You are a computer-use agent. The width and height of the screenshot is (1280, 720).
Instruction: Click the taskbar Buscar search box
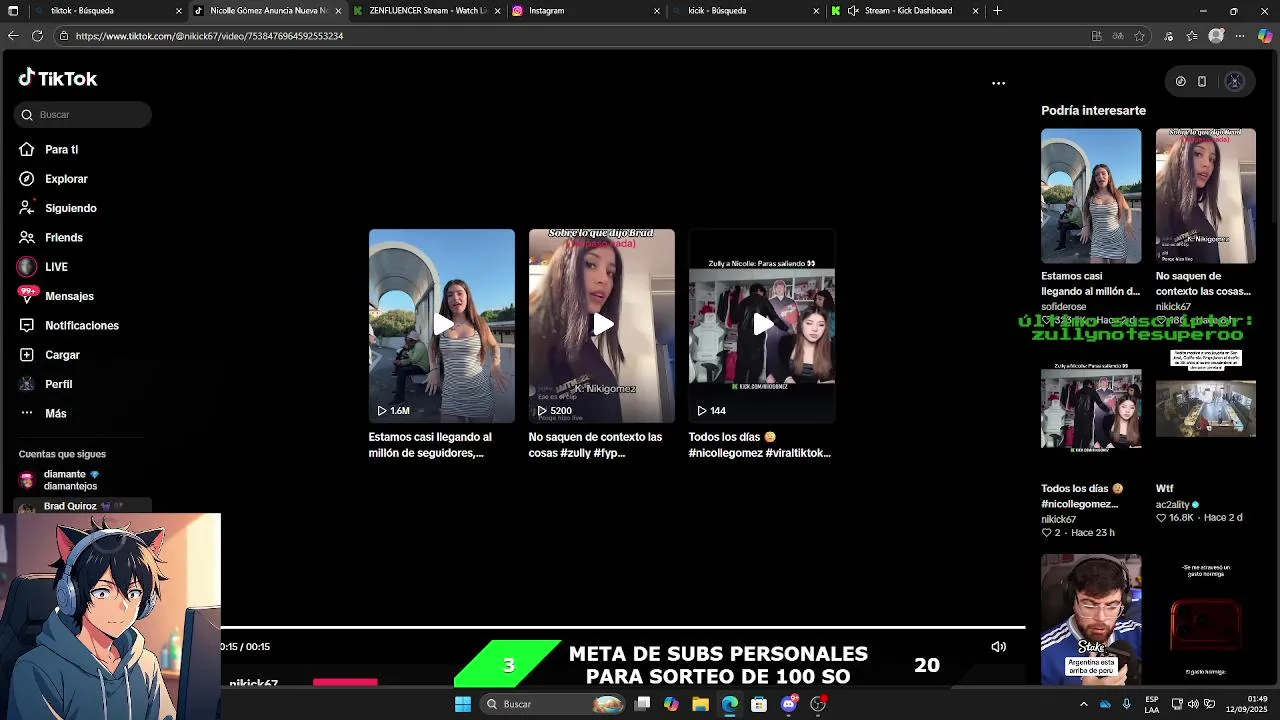point(553,704)
